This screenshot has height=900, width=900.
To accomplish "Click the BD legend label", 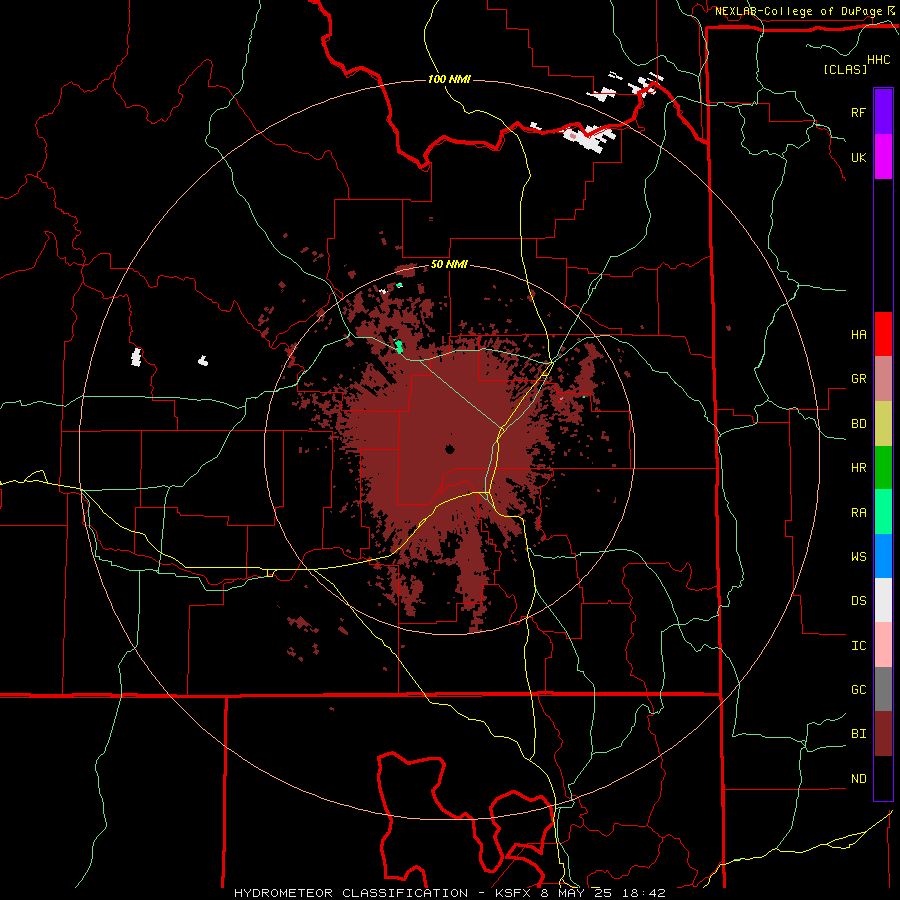I will point(858,424).
